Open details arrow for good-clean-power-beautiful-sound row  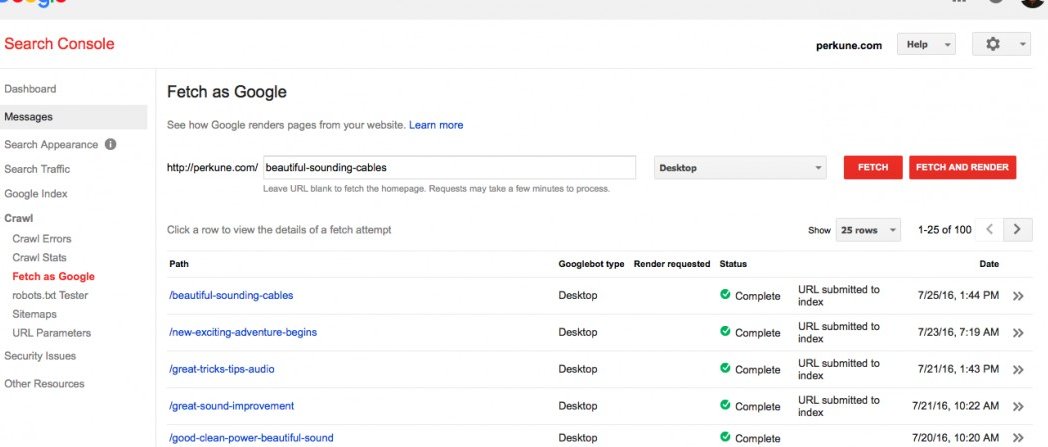[x=1018, y=438]
